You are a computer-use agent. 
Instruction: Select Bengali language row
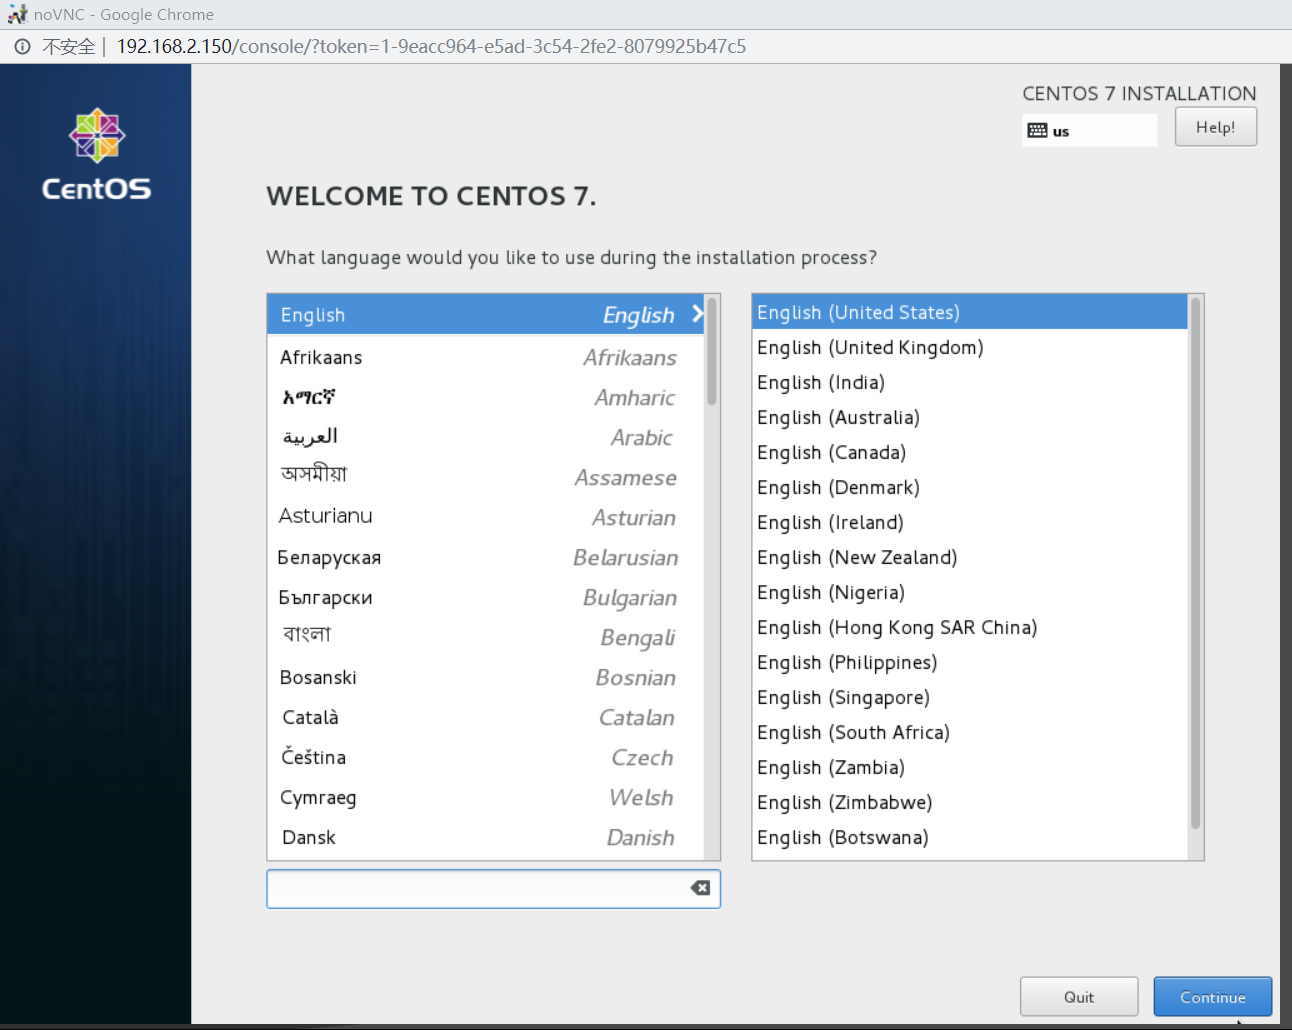coord(486,637)
